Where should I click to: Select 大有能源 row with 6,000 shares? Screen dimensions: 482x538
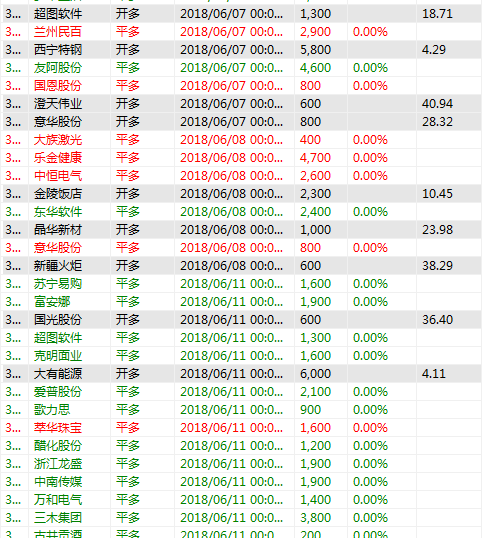[241, 374]
